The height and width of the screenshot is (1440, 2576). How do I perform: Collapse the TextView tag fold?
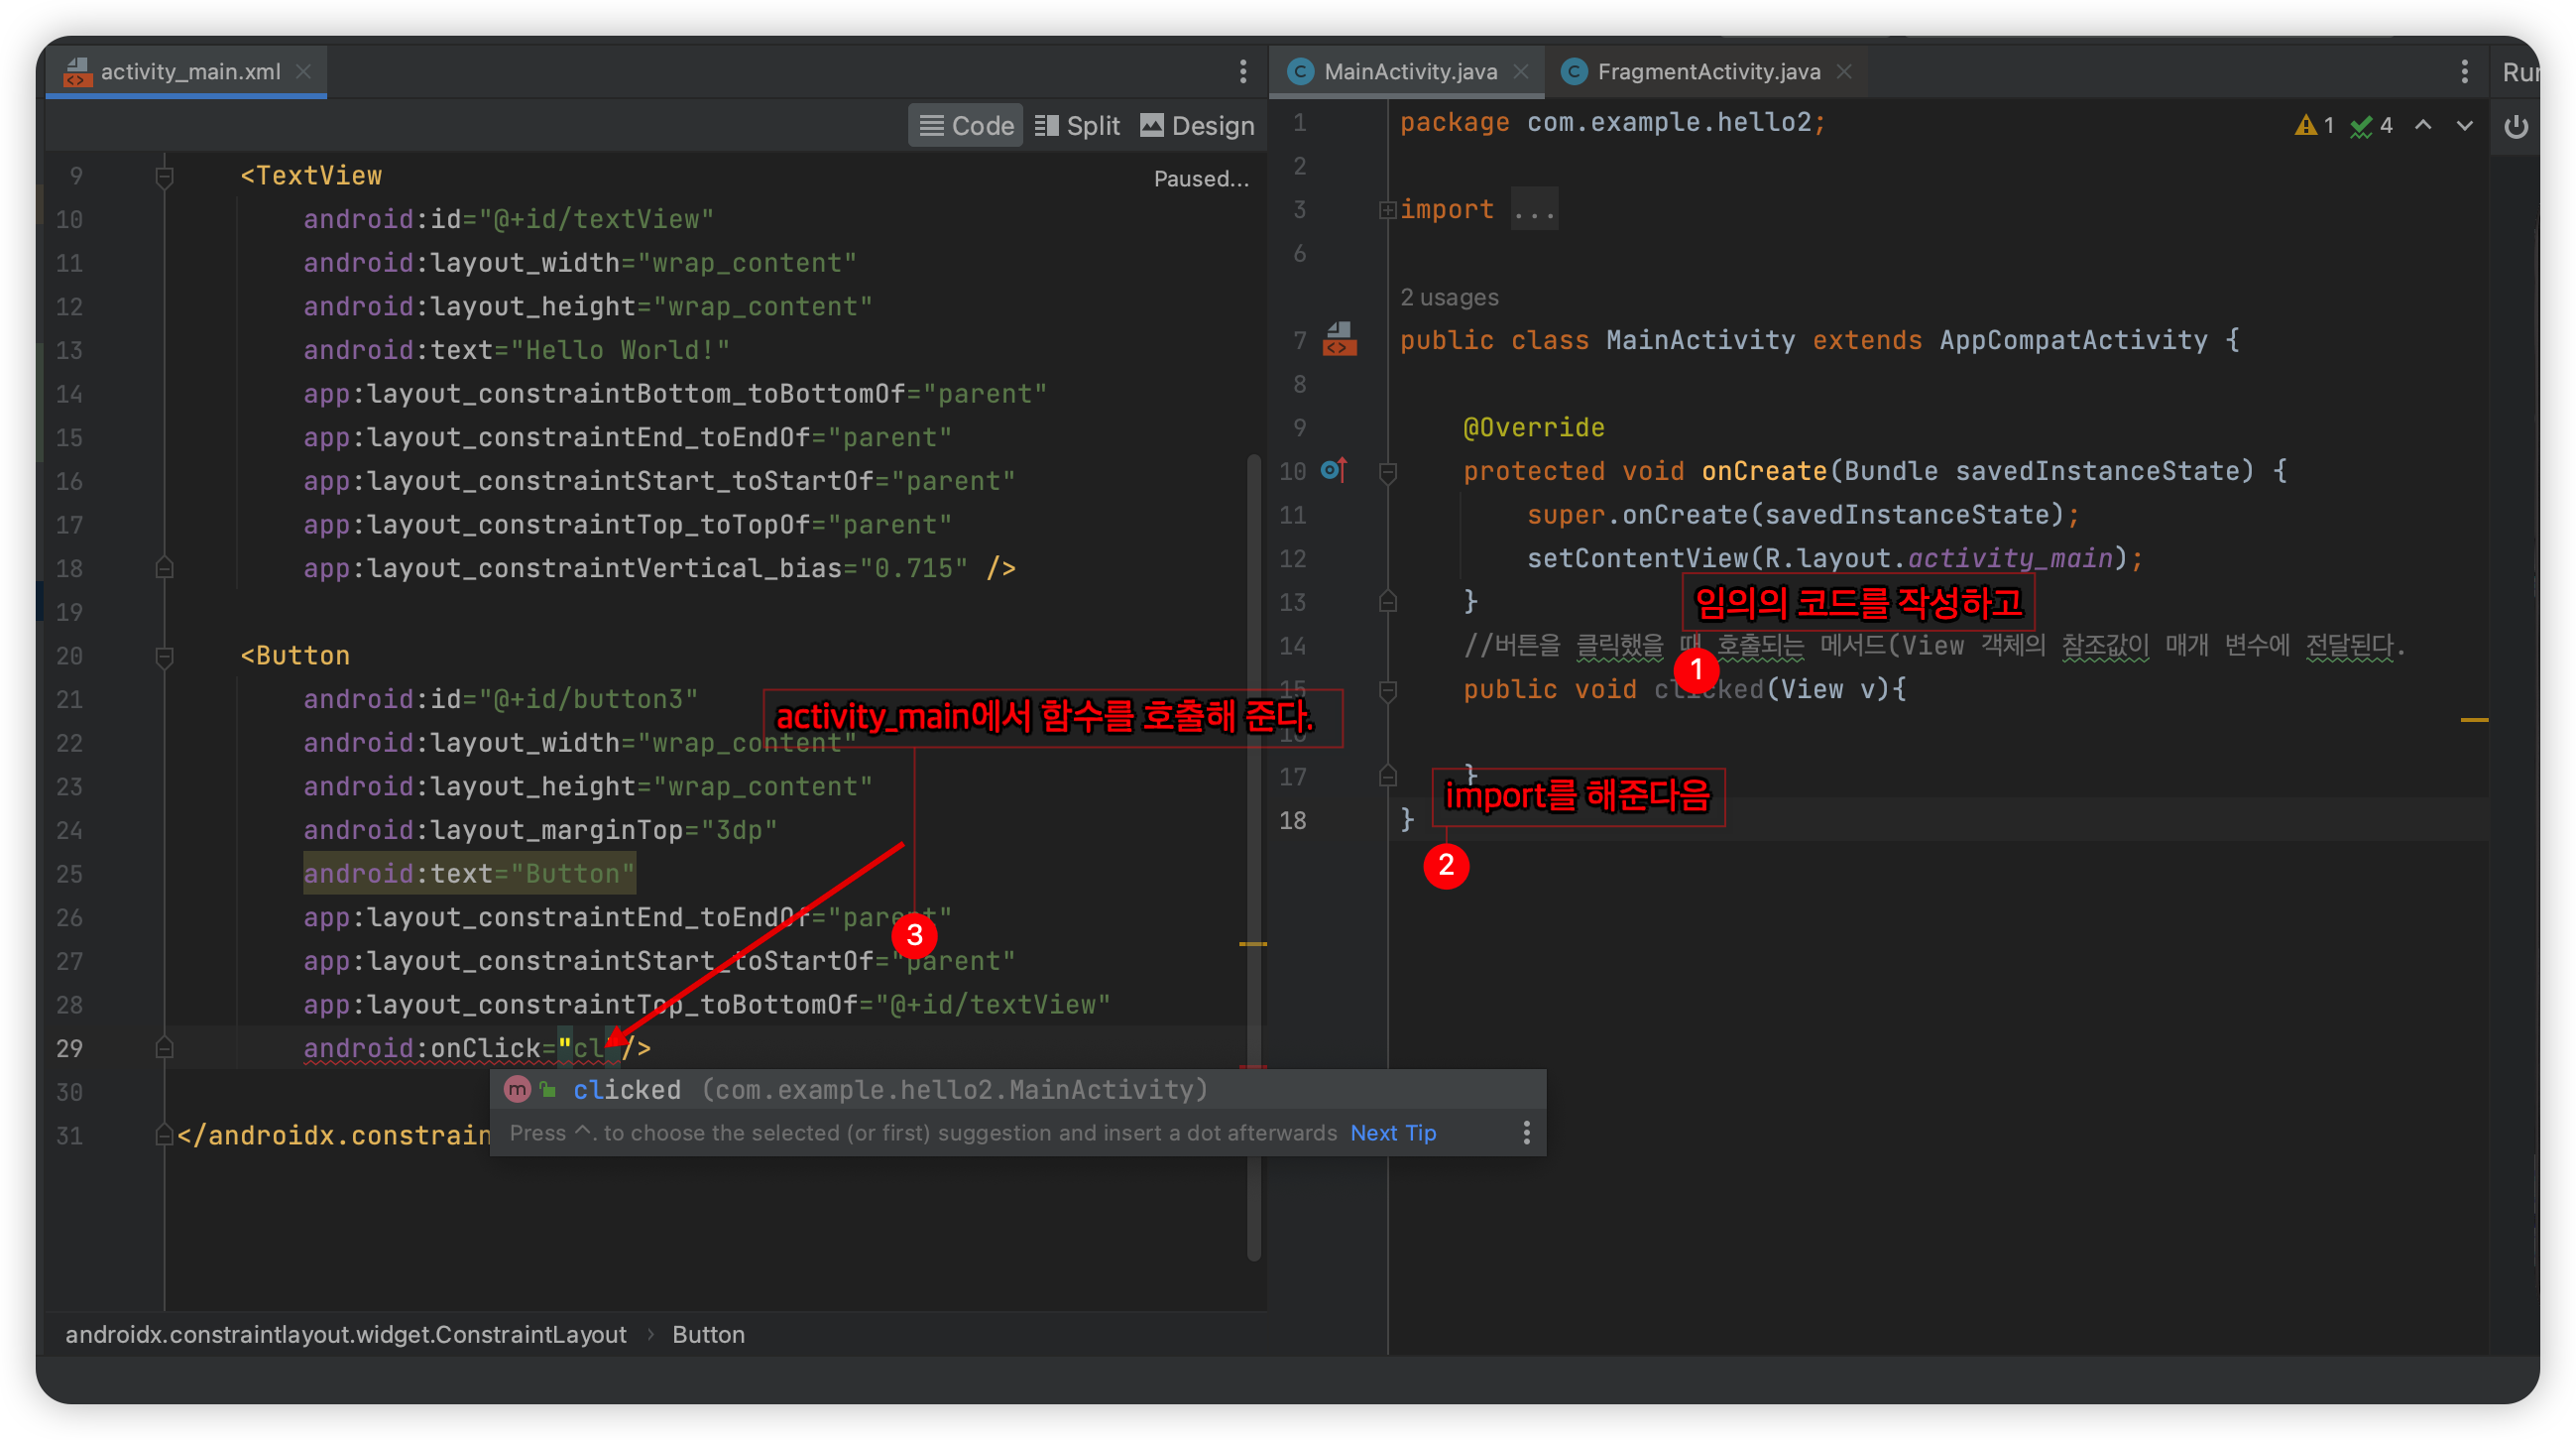[165, 177]
